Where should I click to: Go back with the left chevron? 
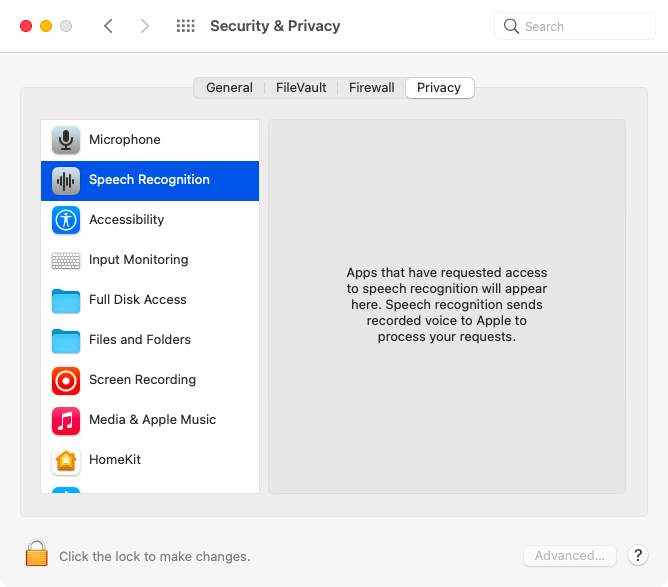click(108, 26)
